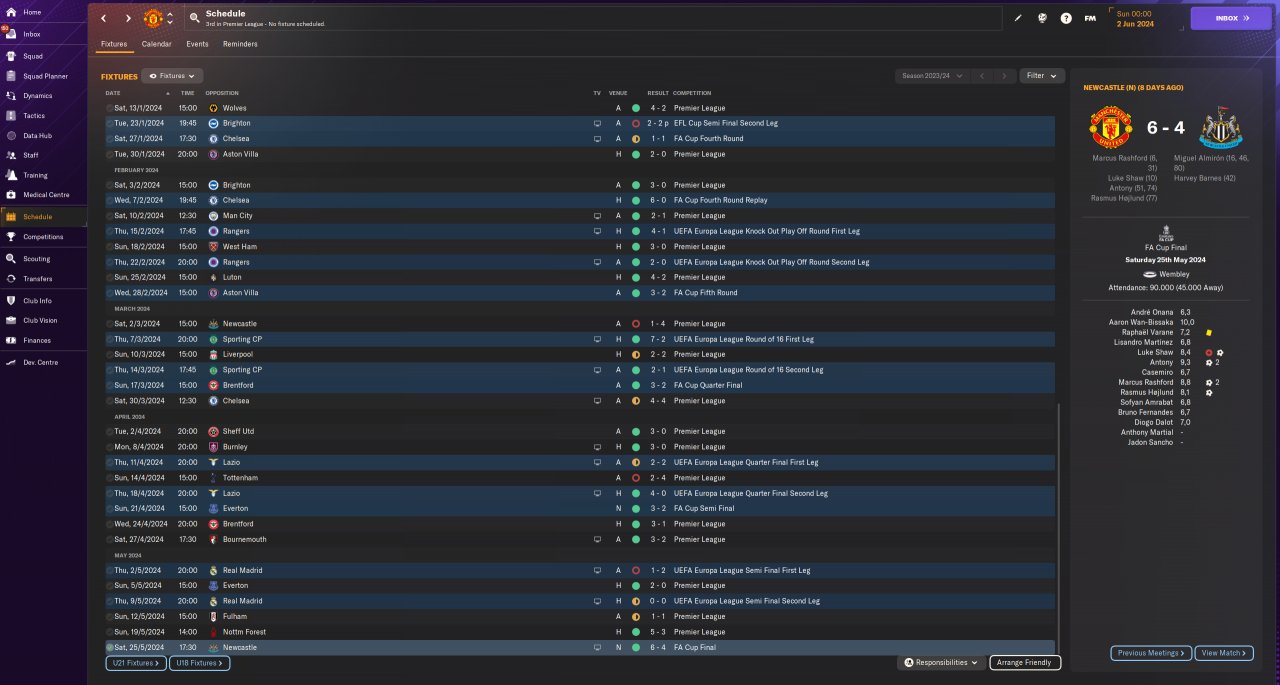Viewport: 1280px width, 685px height.
Task: Open Training in the sidebar
Action: click(x=35, y=175)
